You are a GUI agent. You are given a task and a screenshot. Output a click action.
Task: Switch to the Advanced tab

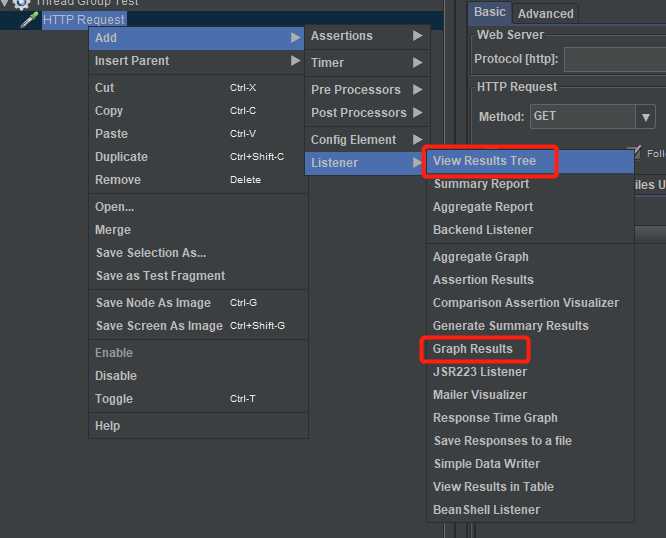tap(545, 13)
